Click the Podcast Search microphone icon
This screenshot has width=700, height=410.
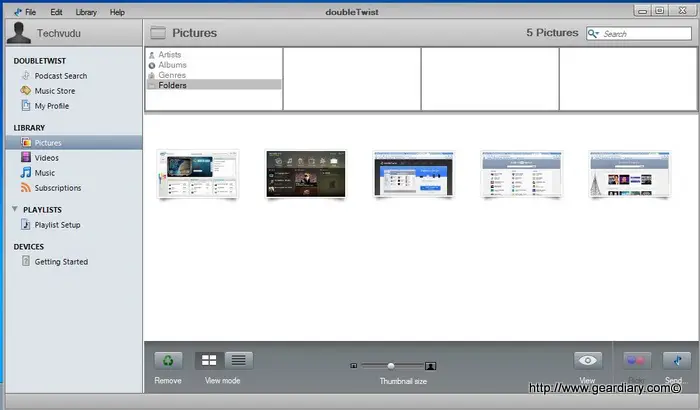26,75
